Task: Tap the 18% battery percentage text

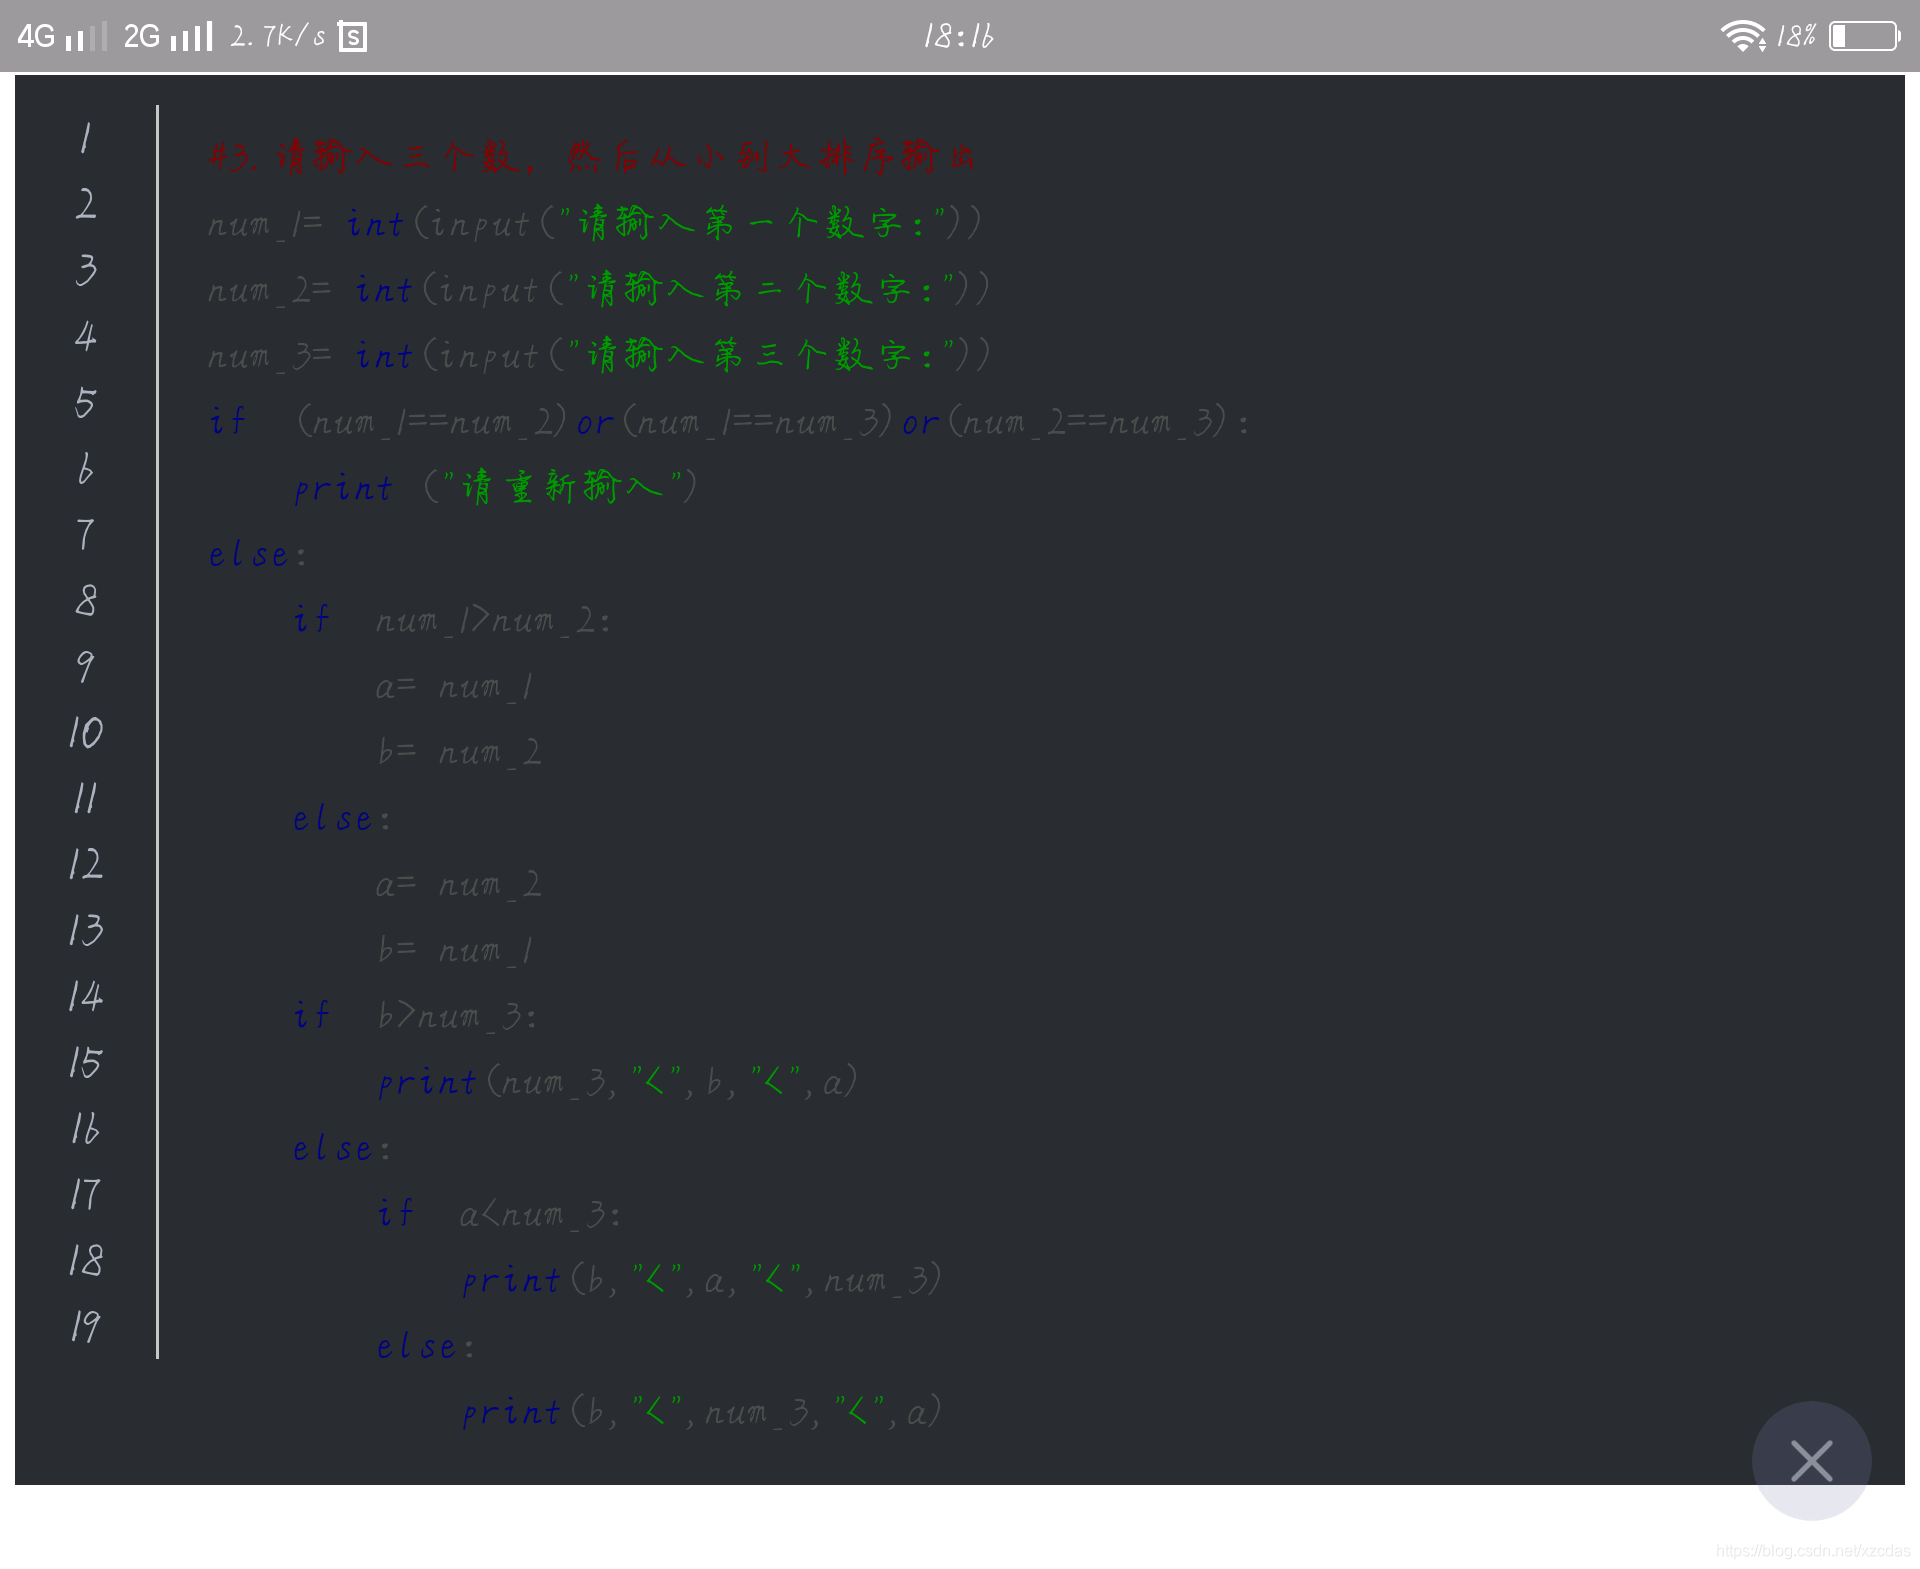Action: click(1796, 37)
